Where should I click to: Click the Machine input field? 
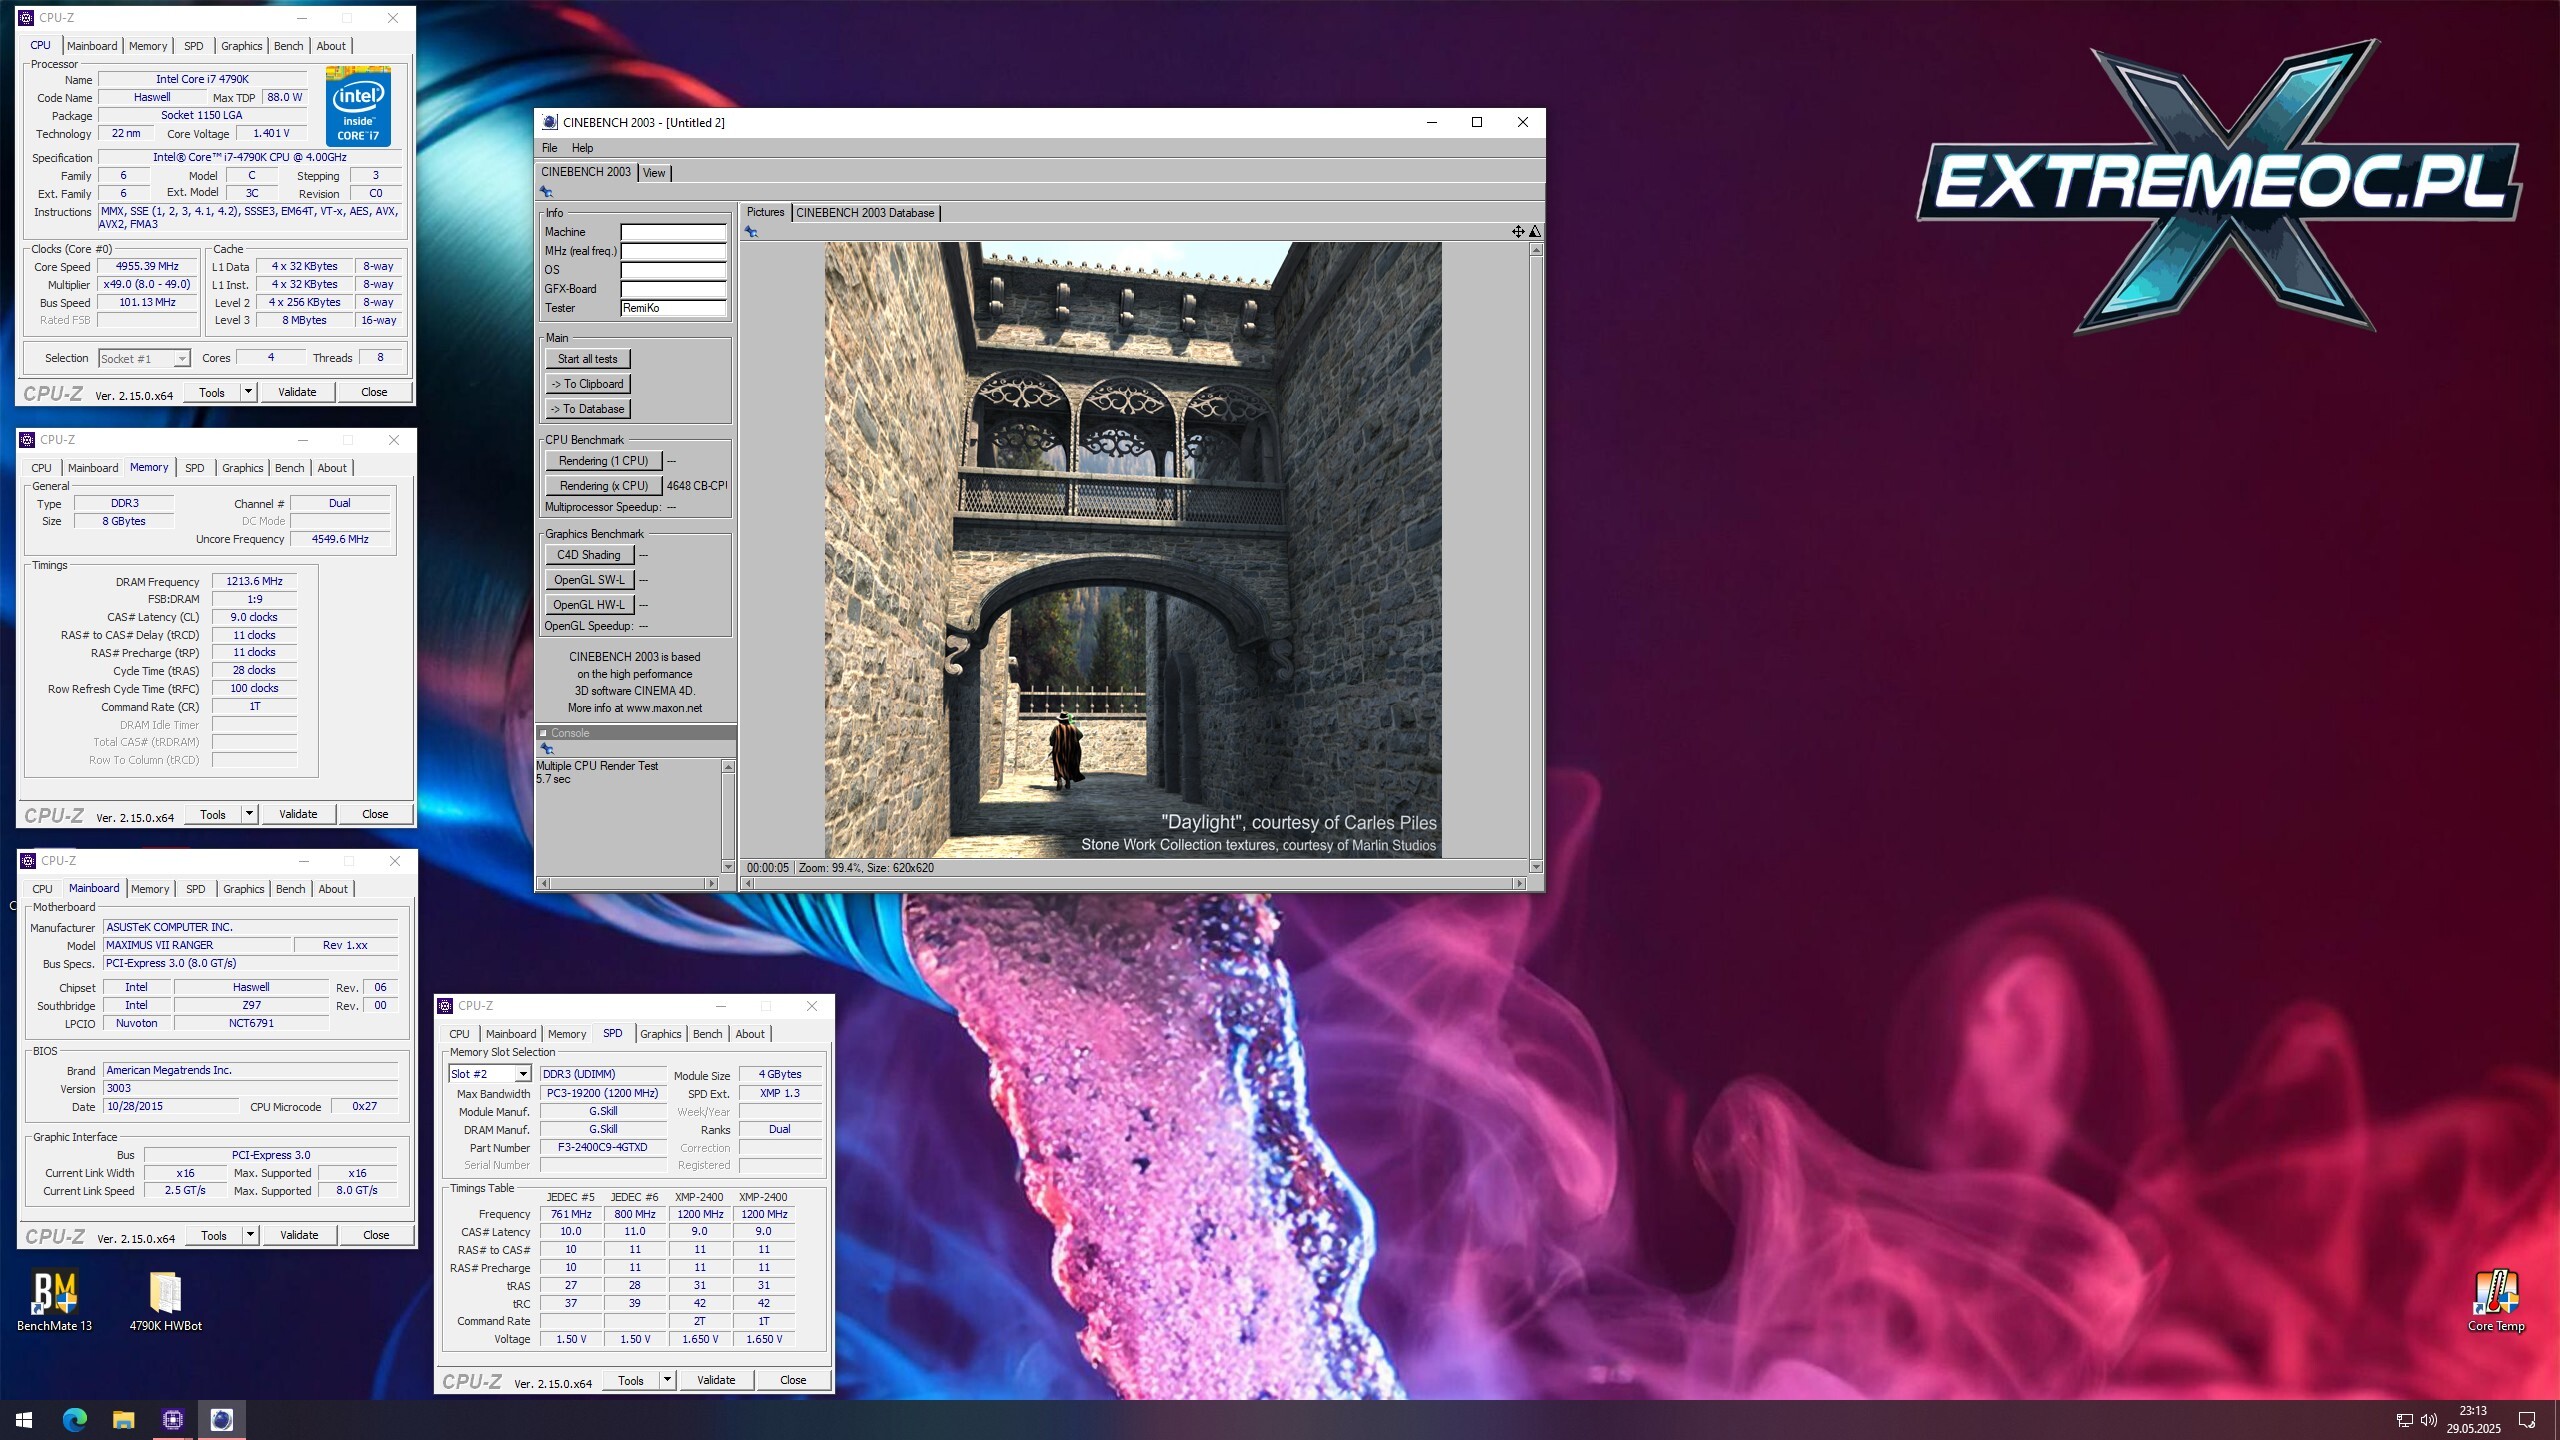pyautogui.click(x=673, y=232)
